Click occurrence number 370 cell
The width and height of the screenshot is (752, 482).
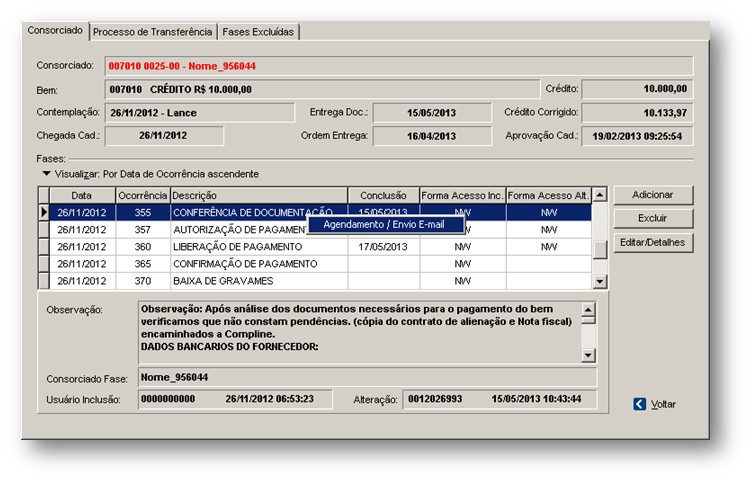[x=142, y=281]
